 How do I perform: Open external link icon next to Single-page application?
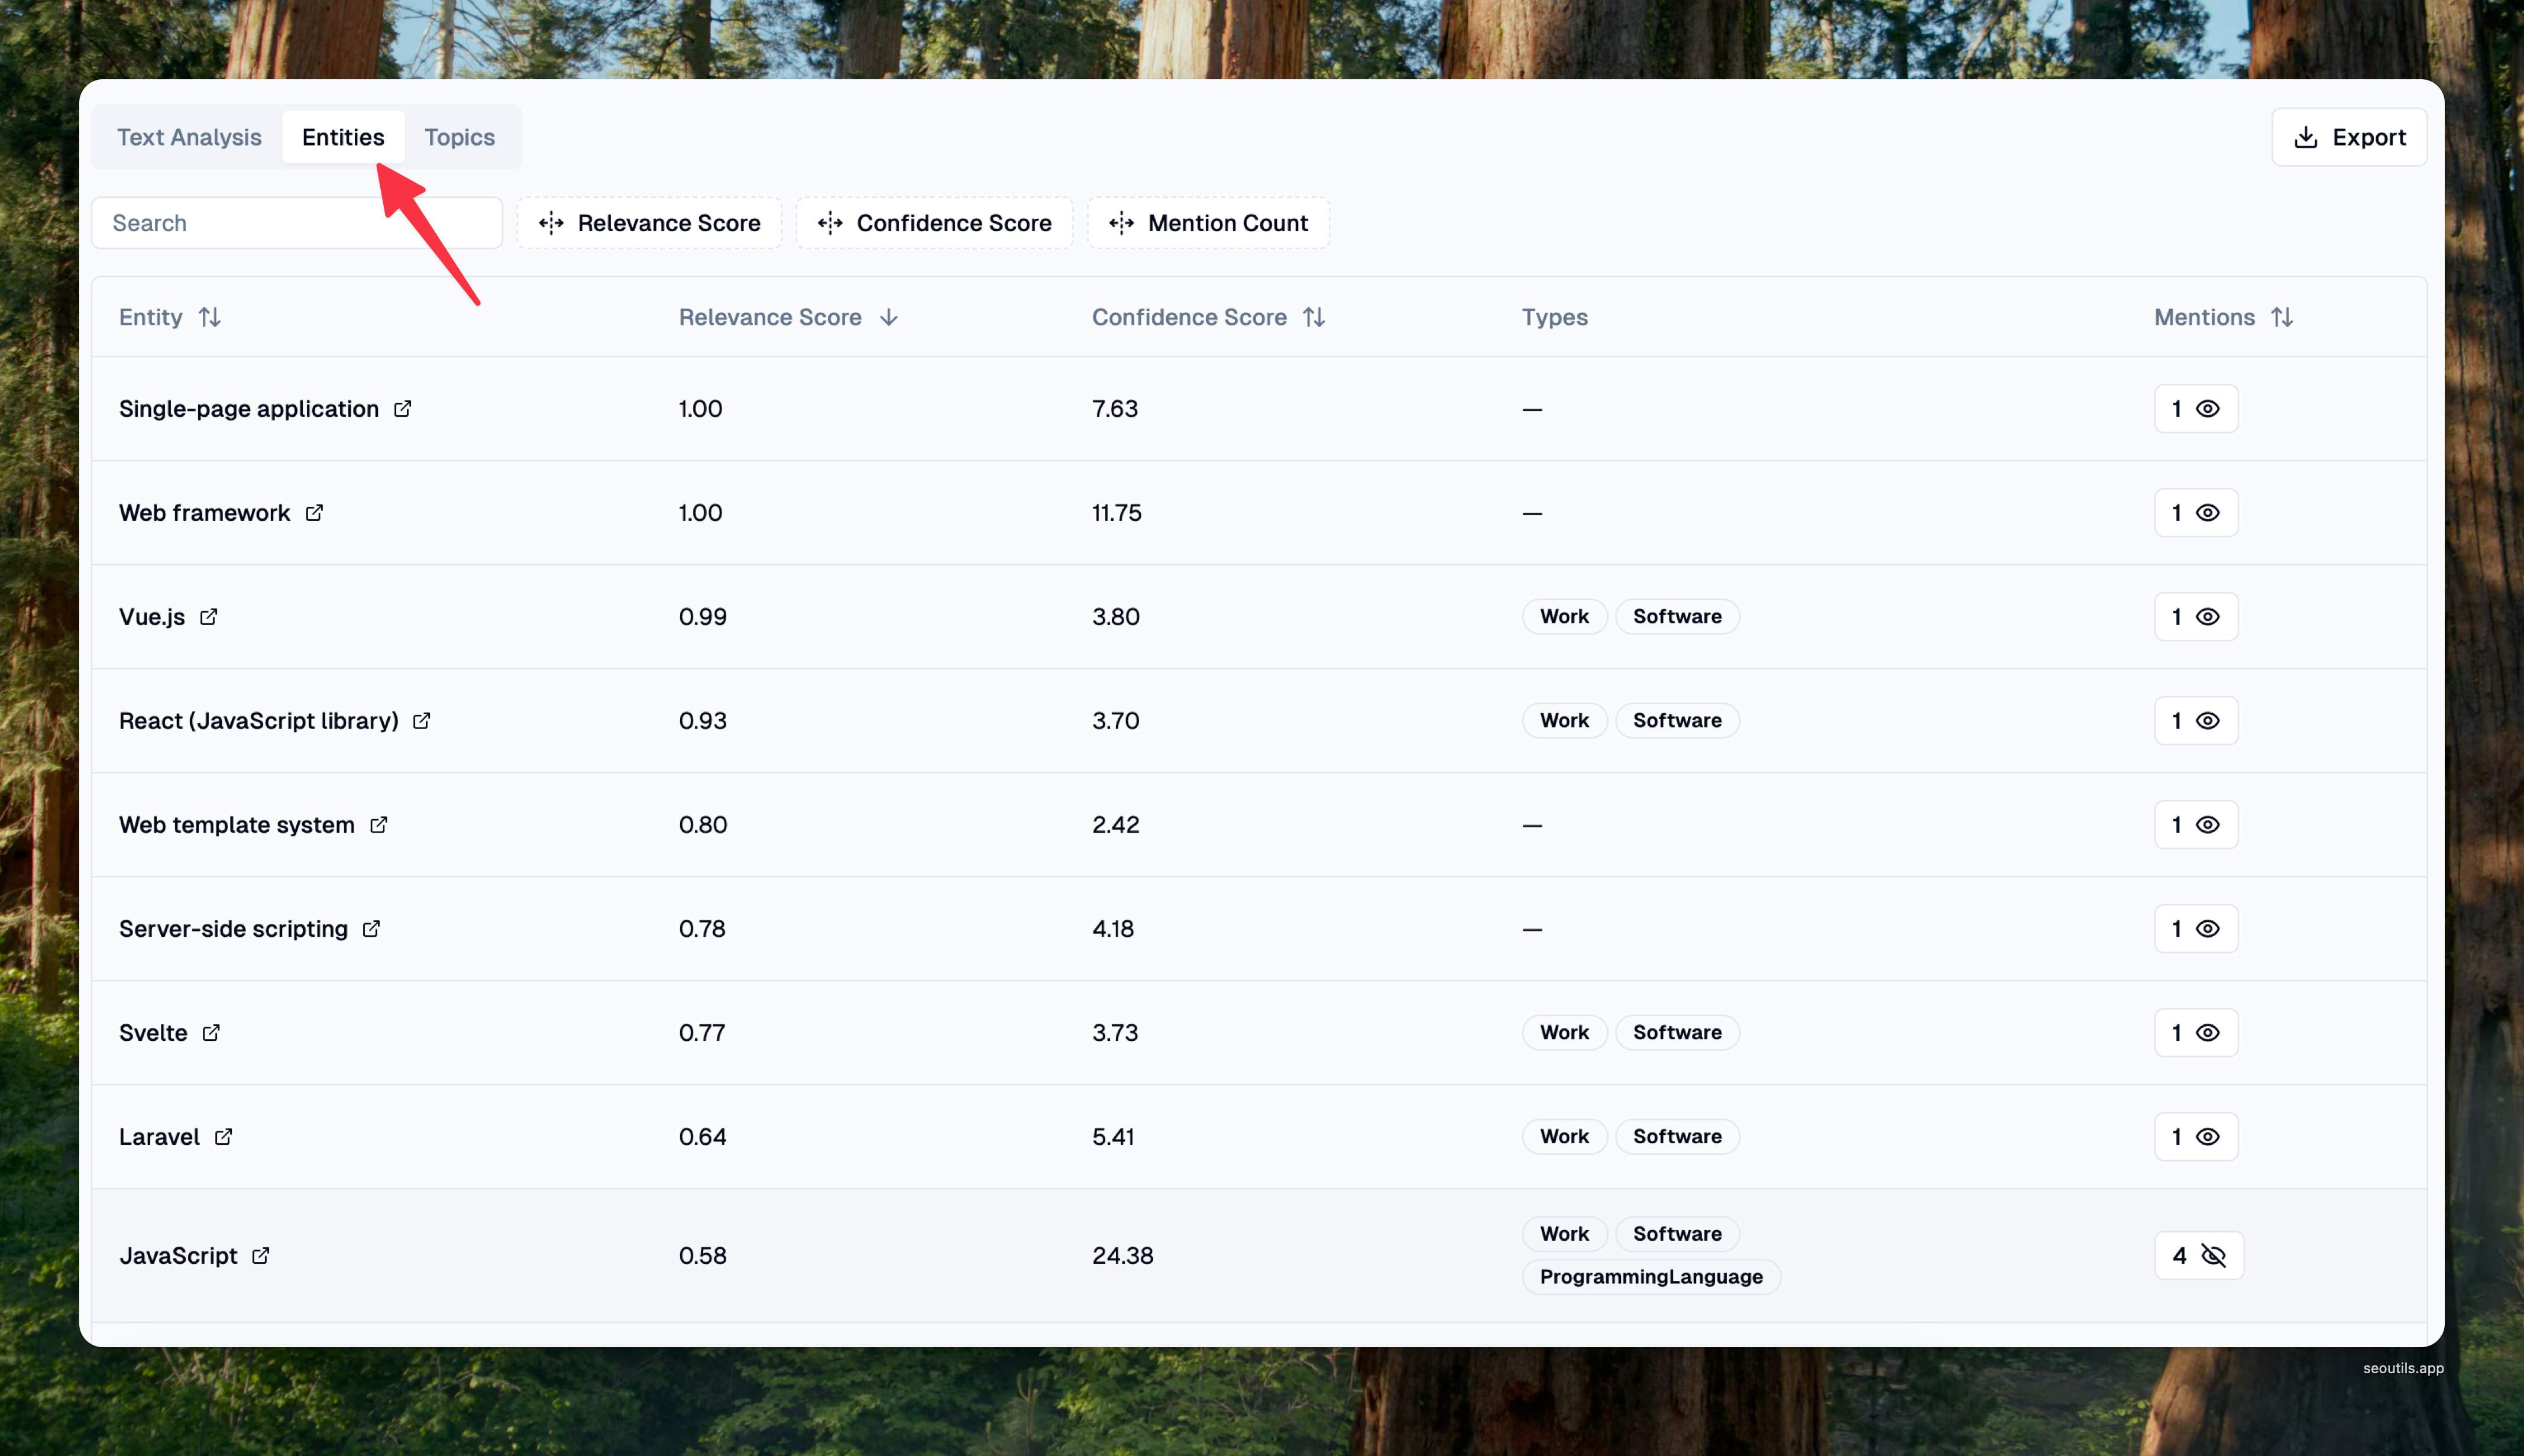point(402,409)
